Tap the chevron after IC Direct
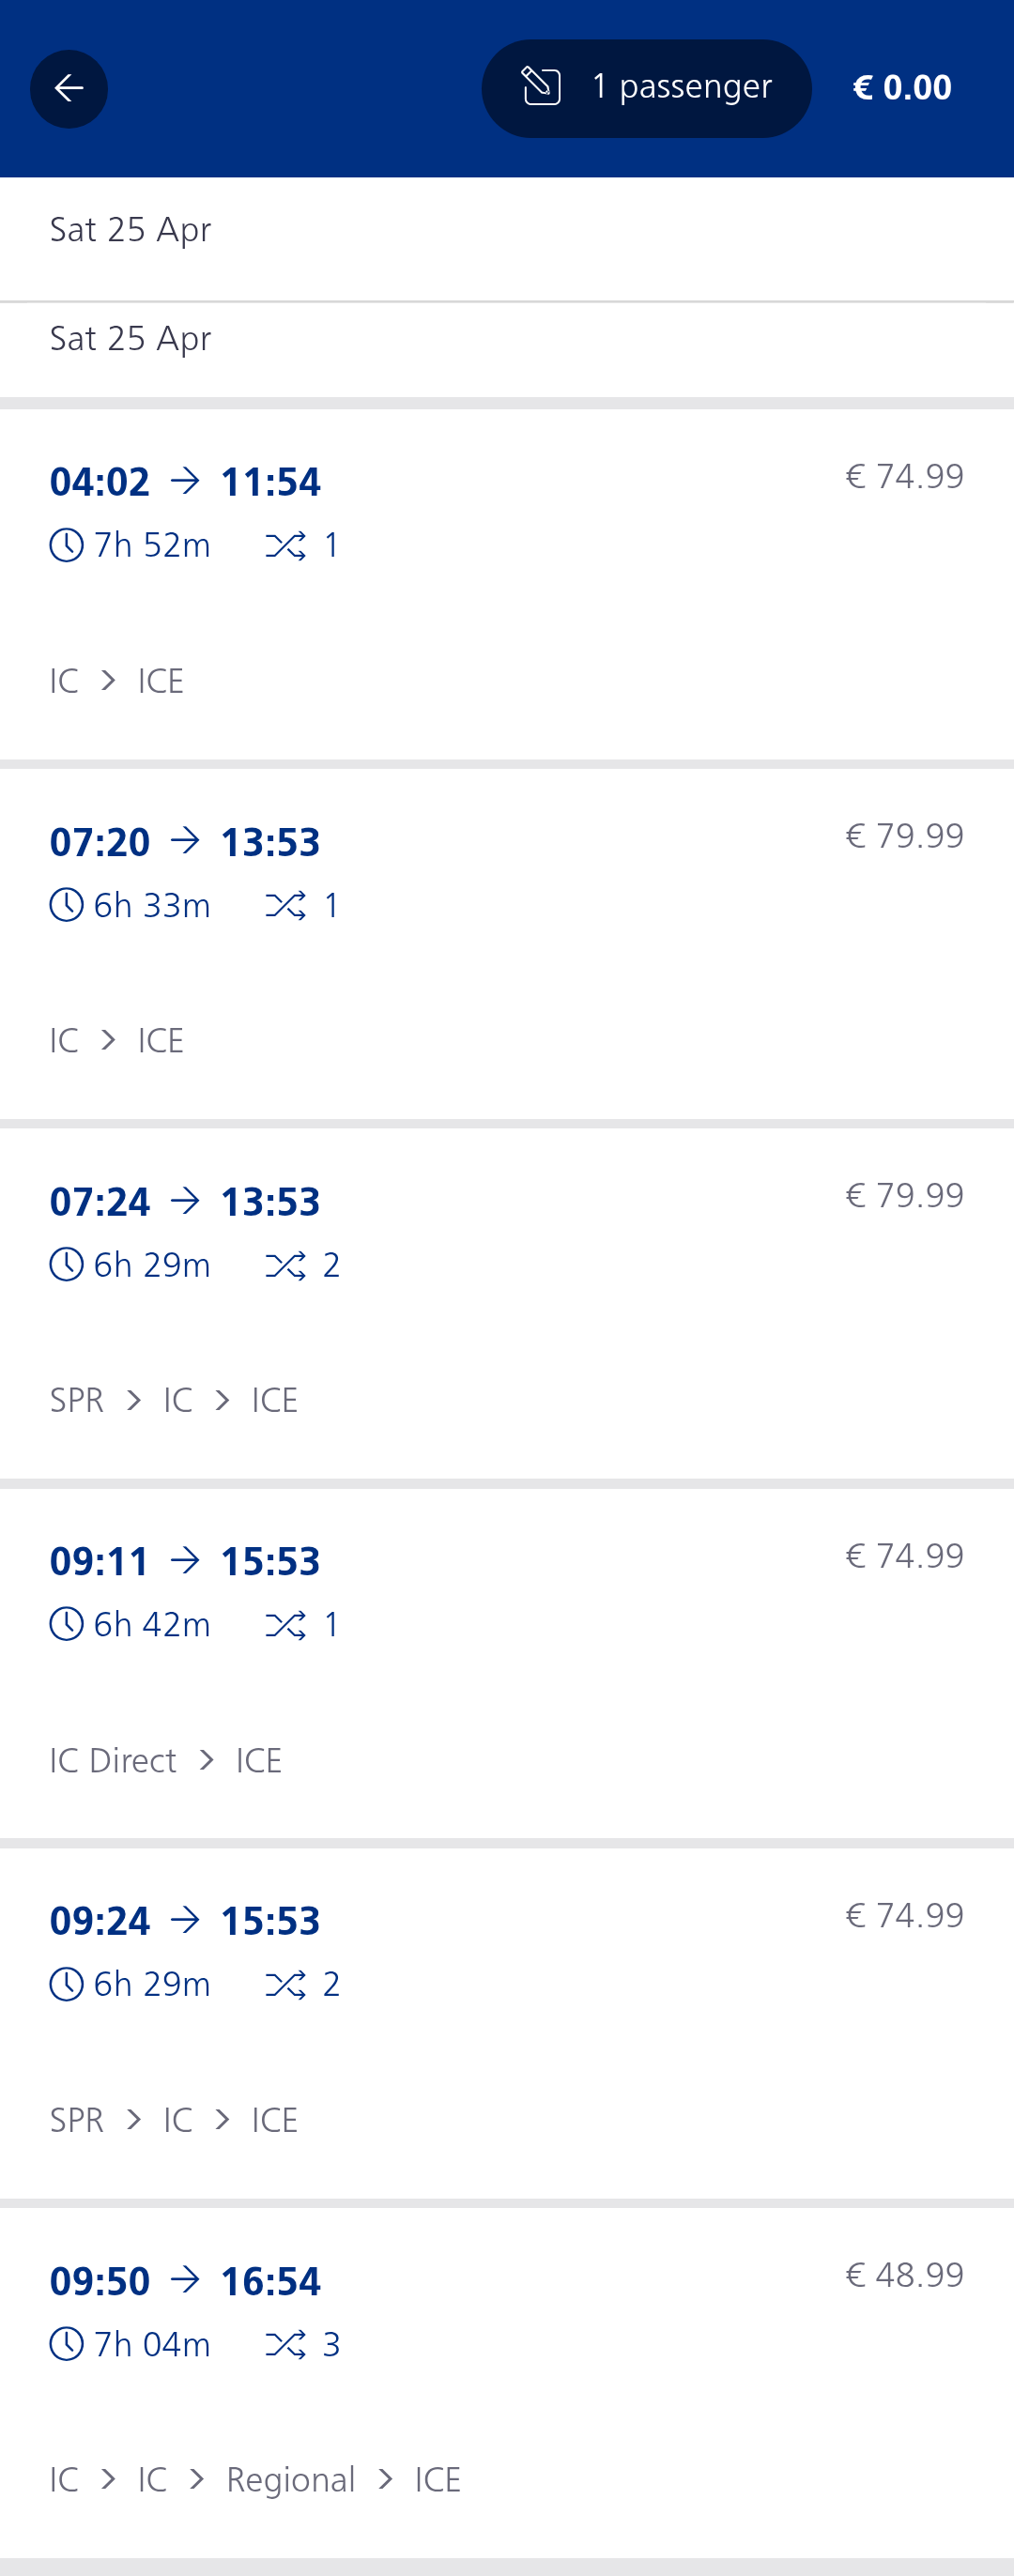This screenshot has width=1014, height=2576. [207, 1760]
